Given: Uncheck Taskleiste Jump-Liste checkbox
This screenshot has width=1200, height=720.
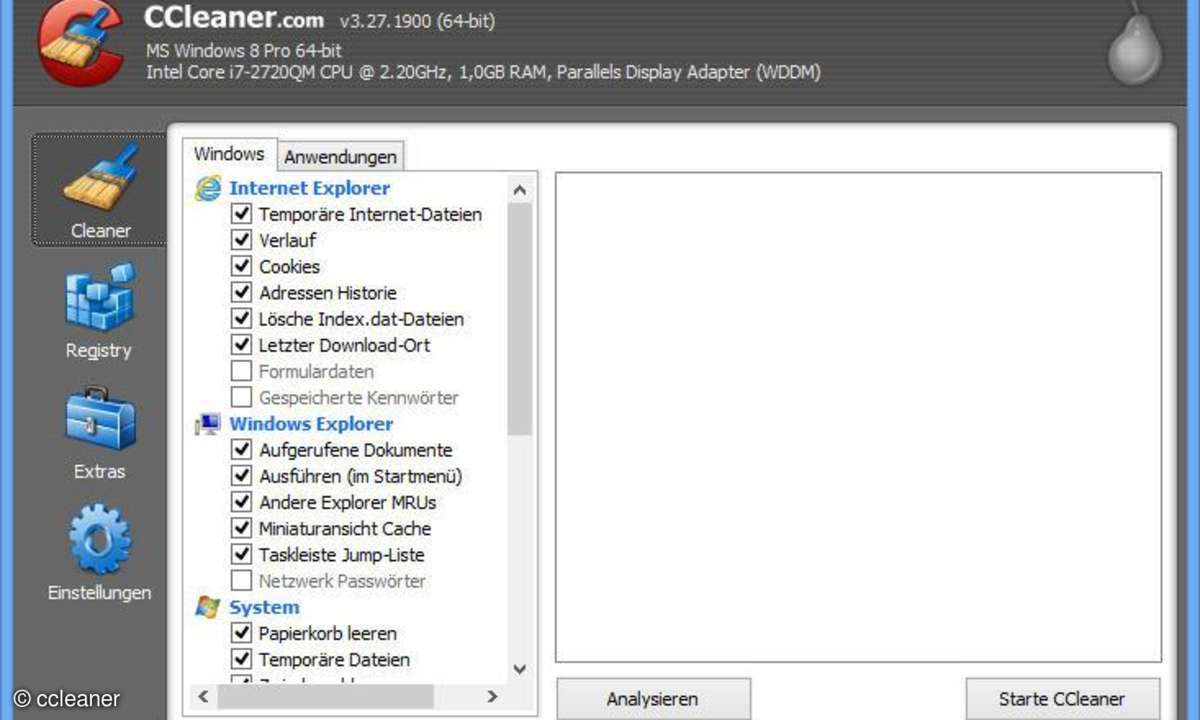Looking at the screenshot, I should pos(241,554).
